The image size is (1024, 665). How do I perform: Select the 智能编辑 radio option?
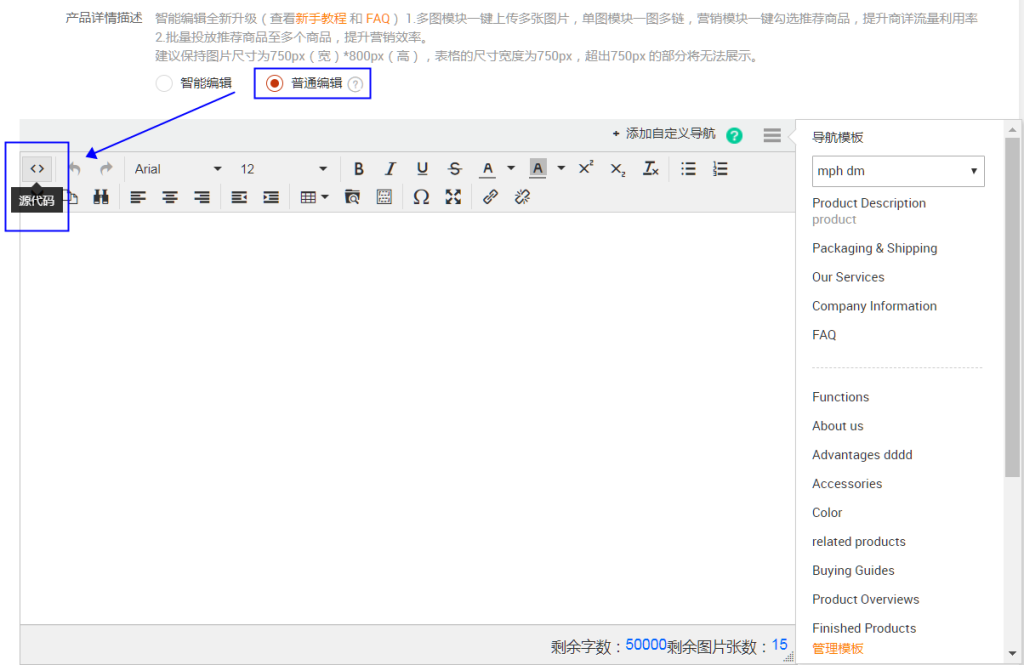(x=164, y=84)
